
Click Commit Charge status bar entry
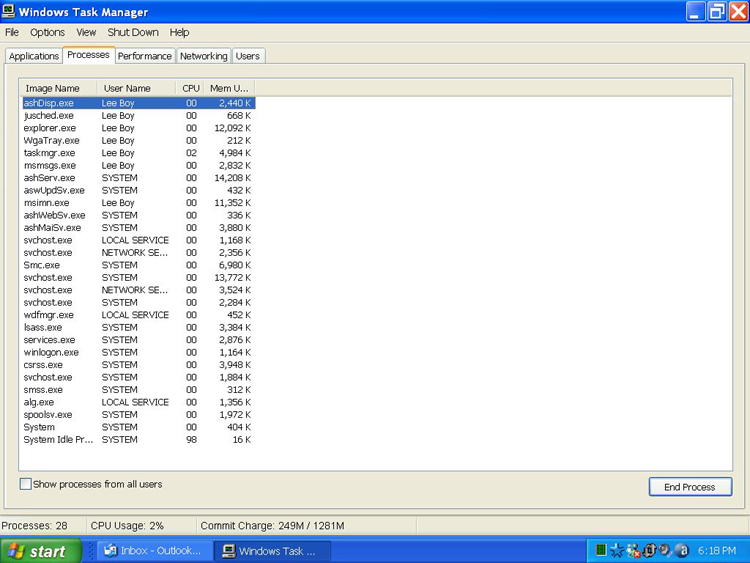click(x=272, y=526)
